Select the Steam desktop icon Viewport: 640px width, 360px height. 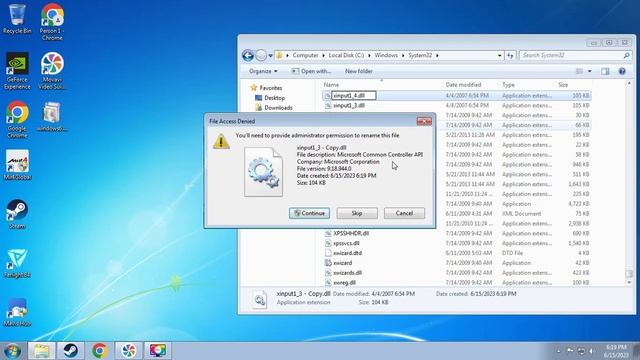pyautogui.click(x=17, y=214)
